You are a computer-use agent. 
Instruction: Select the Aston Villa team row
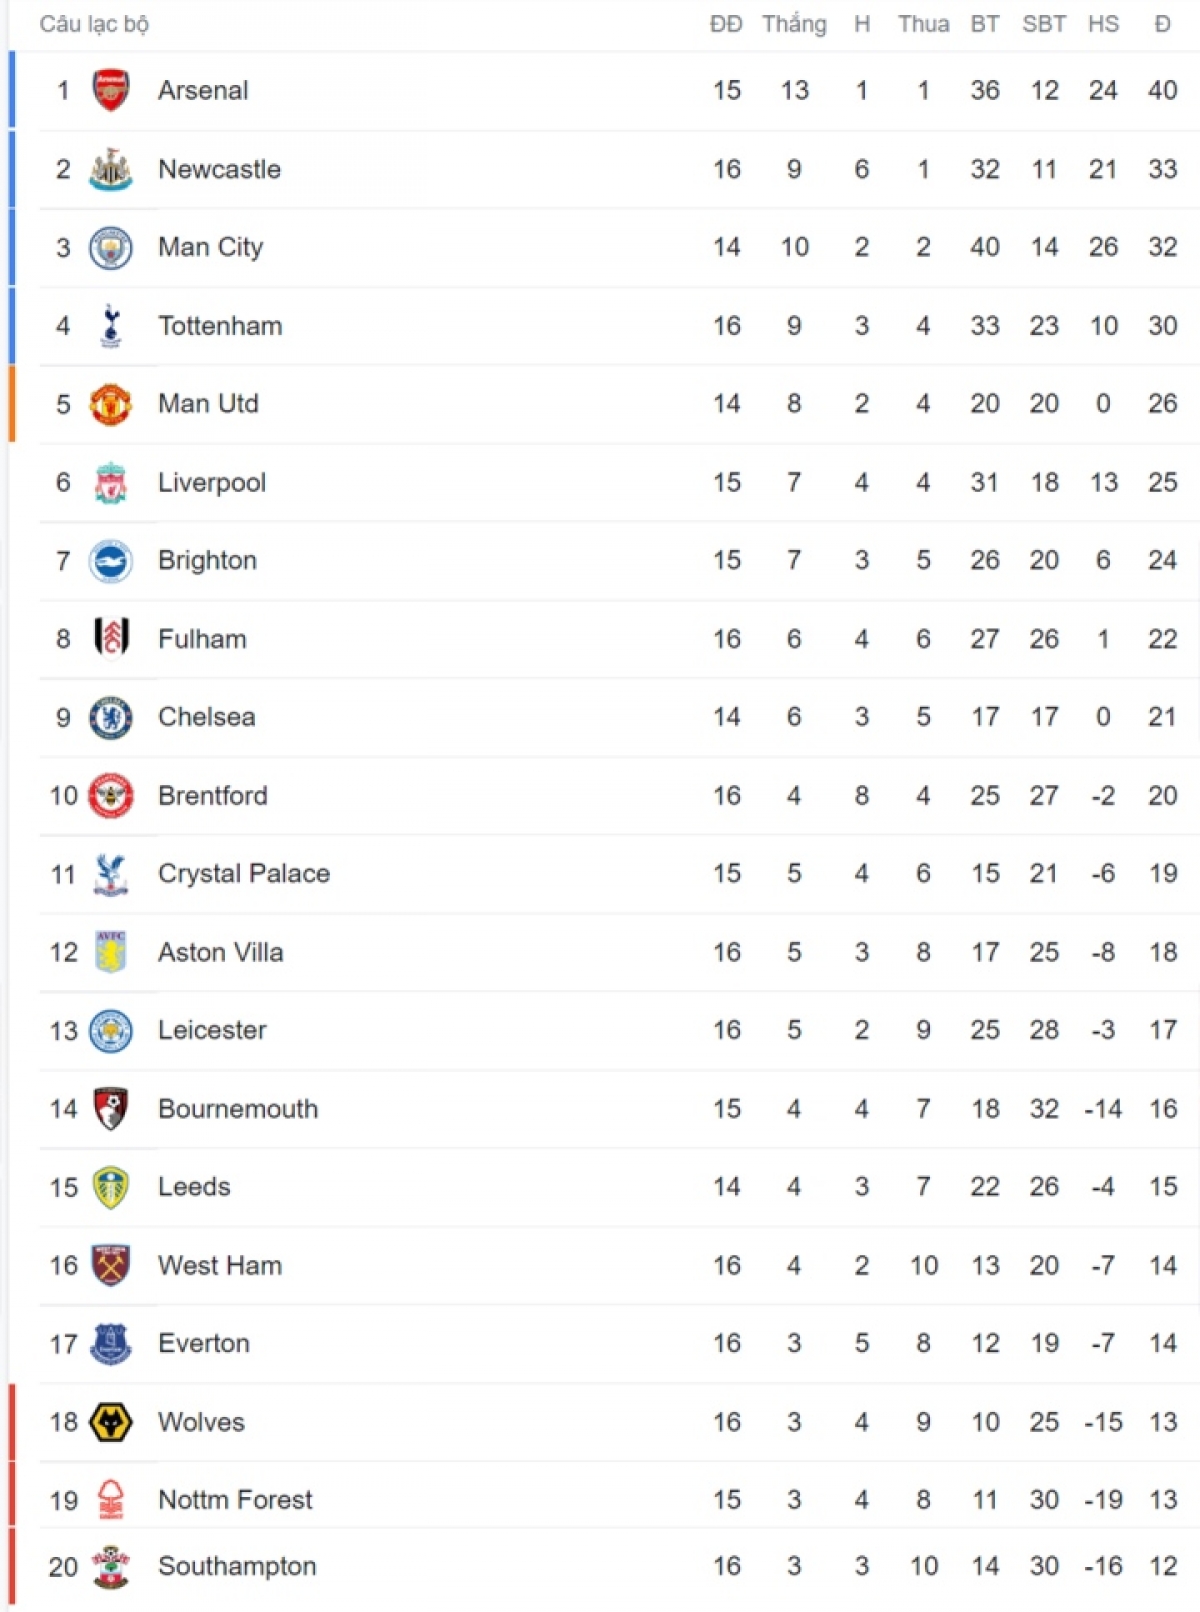pyautogui.click(x=619, y=952)
